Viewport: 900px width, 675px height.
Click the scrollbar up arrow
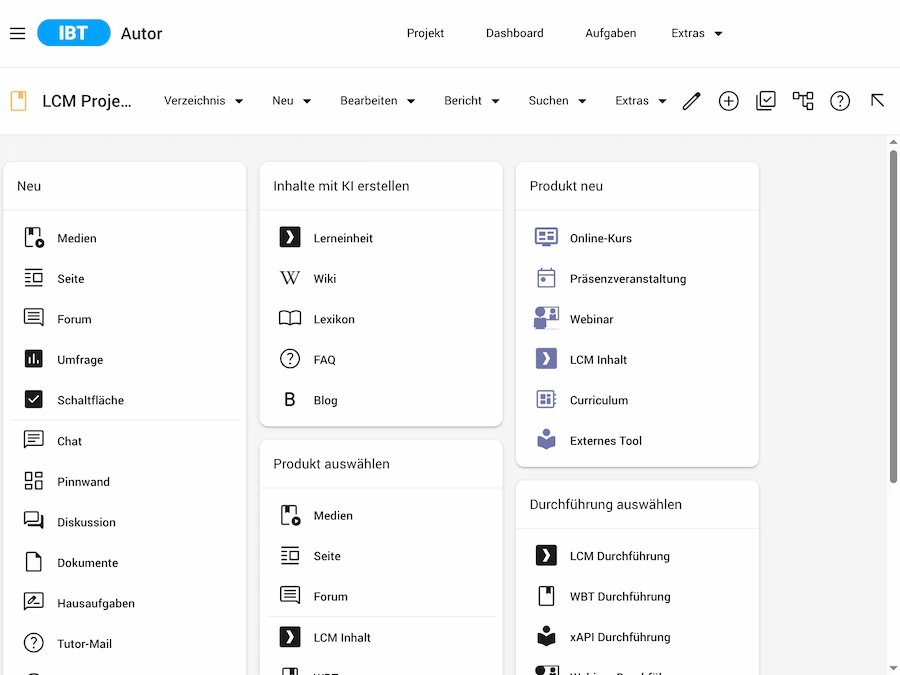[893, 142]
